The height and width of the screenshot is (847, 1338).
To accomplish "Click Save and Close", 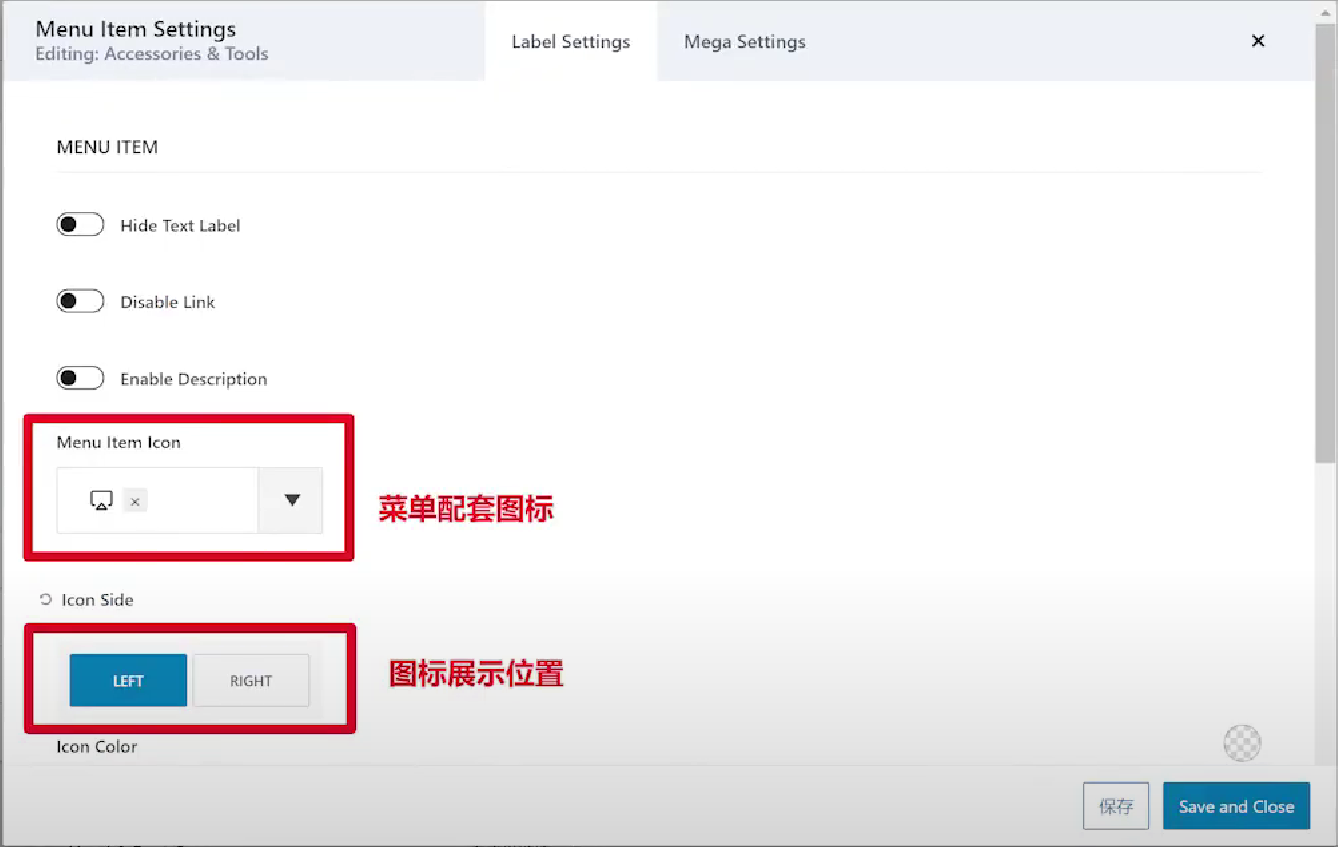I will [x=1236, y=807].
